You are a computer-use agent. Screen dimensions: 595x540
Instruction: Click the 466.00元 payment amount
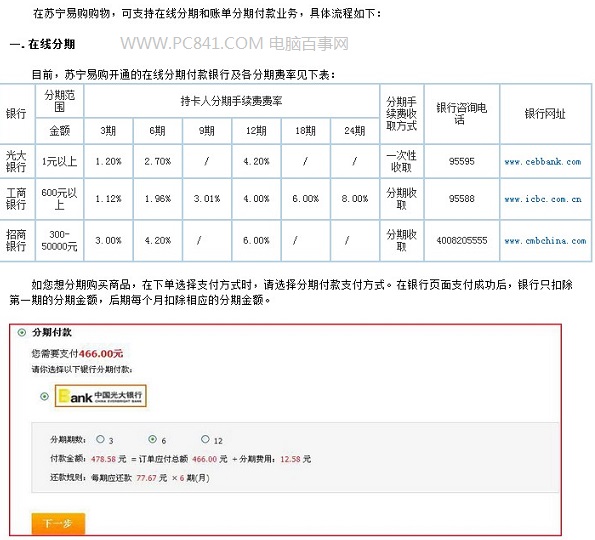(101, 354)
